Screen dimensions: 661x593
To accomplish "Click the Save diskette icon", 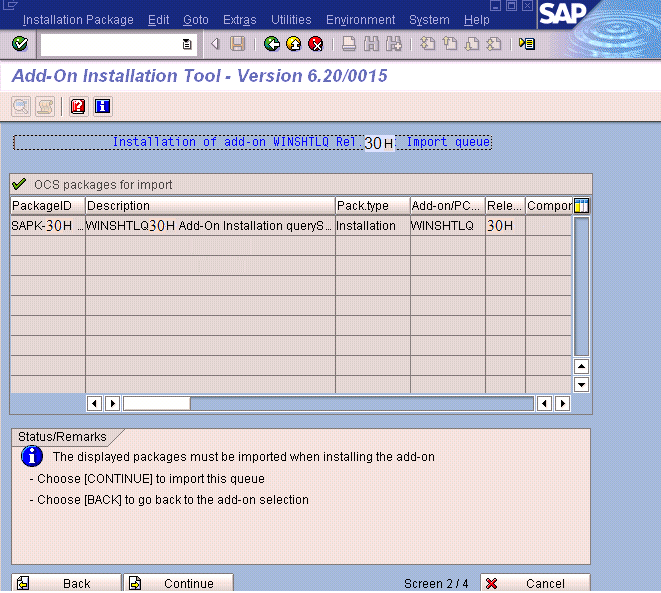I will click(x=237, y=44).
